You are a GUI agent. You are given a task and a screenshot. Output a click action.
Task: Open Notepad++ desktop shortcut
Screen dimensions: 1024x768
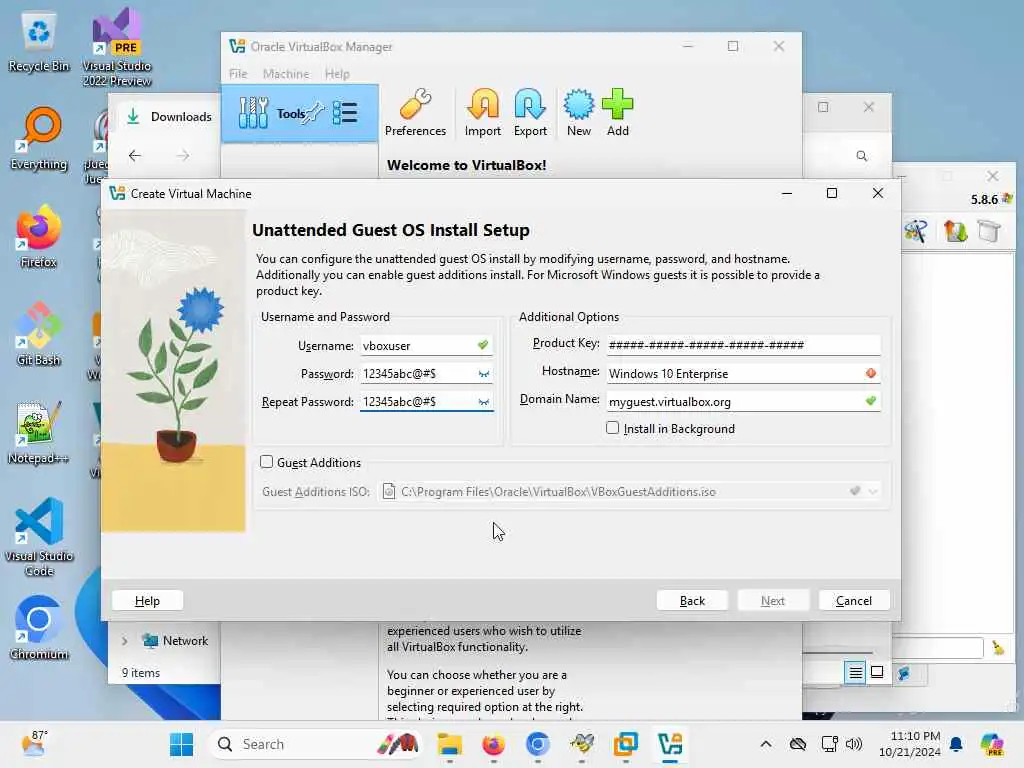pos(39,432)
